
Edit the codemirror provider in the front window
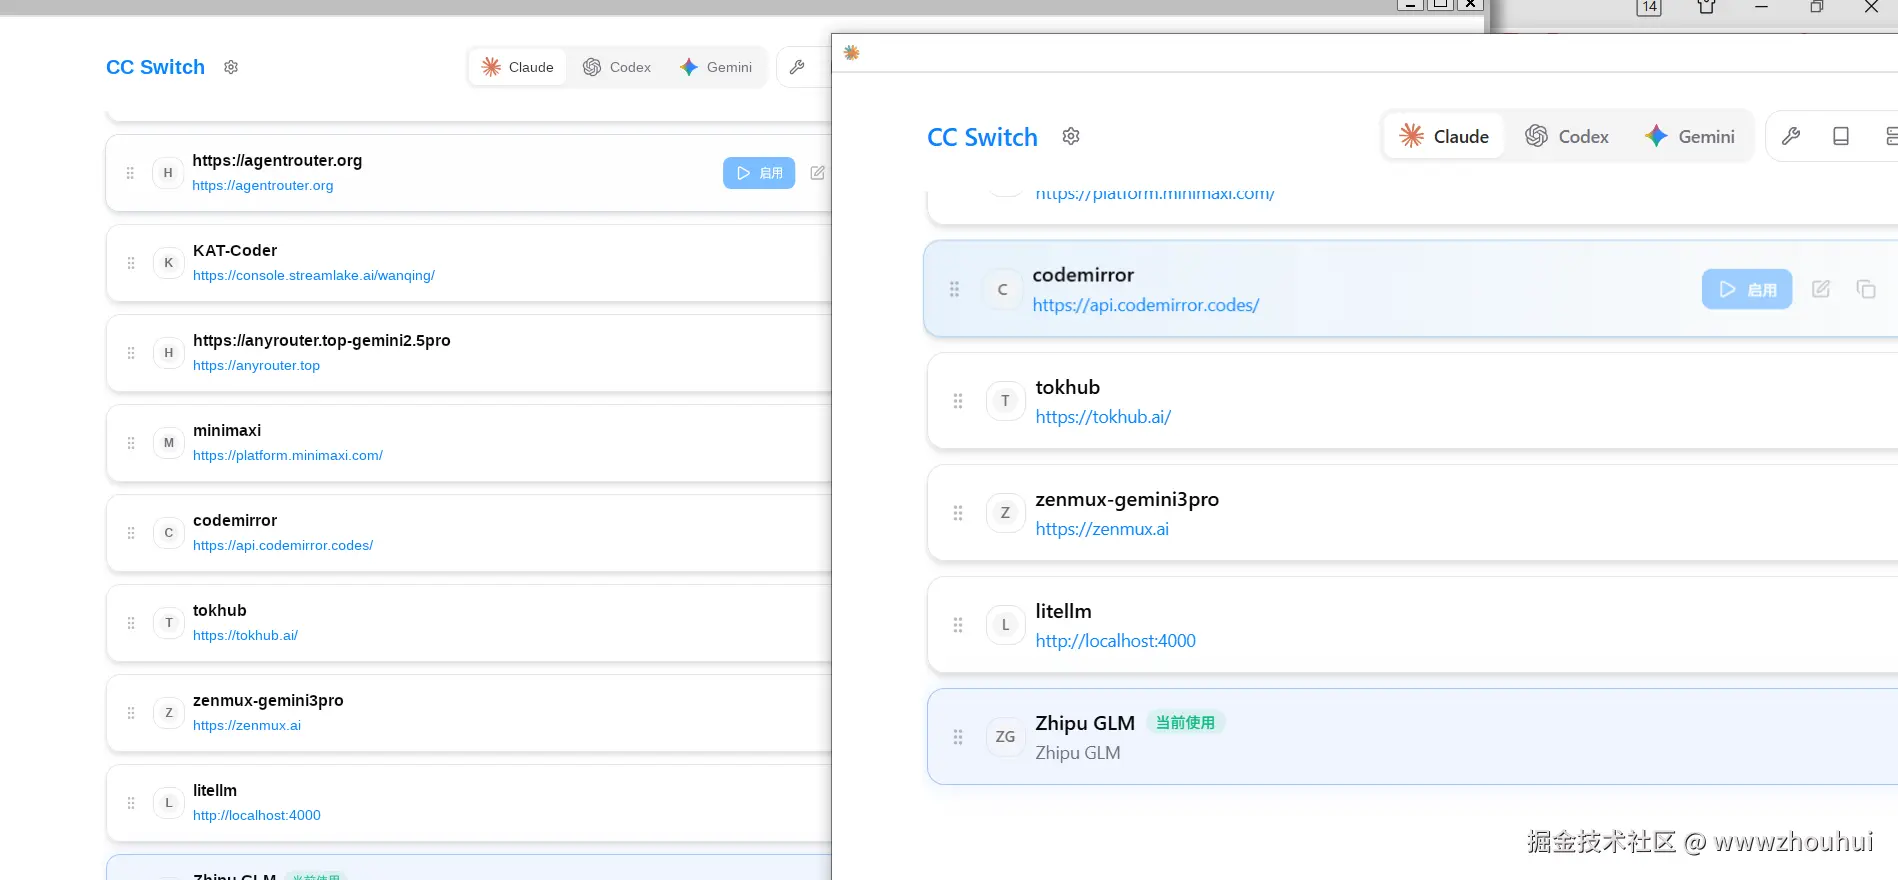1821,289
